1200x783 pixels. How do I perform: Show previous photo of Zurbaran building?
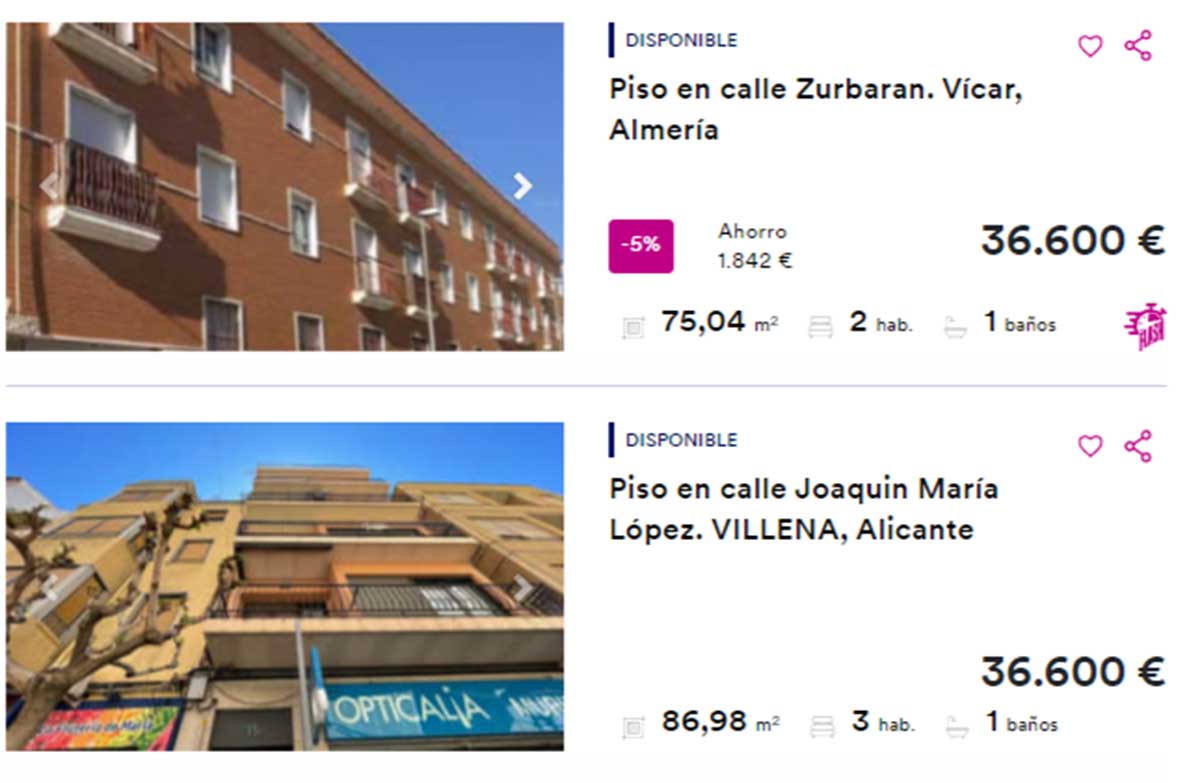click(x=48, y=186)
